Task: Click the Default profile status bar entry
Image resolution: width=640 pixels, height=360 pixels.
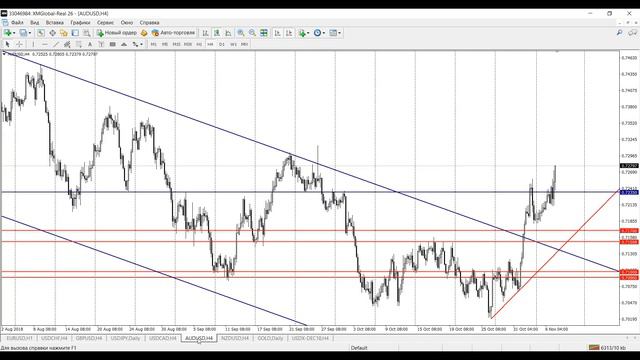Action: pyautogui.click(x=359, y=348)
